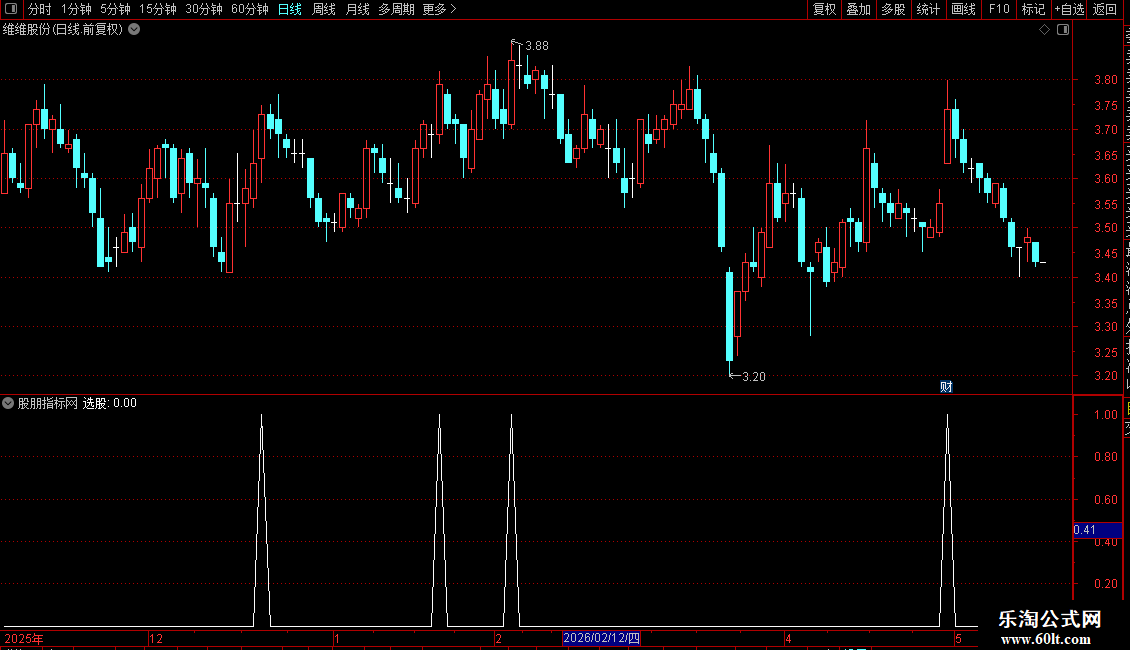The width and height of the screenshot is (1130, 650).
Task: Click the 2026/02/12/四 date label
Action: [x=601, y=638]
